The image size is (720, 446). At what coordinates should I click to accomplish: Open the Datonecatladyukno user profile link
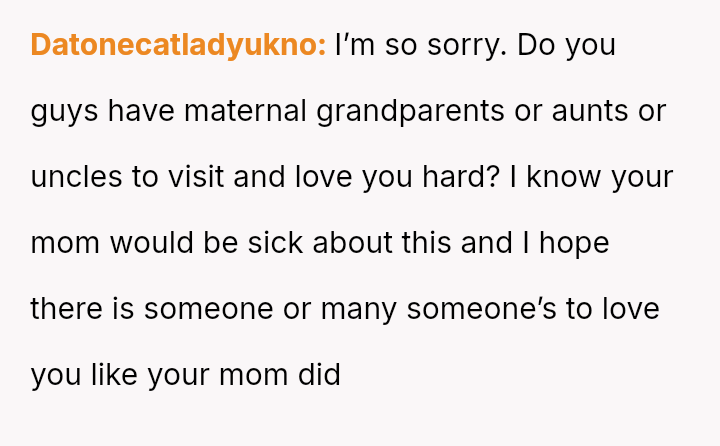click(x=178, y=45)
